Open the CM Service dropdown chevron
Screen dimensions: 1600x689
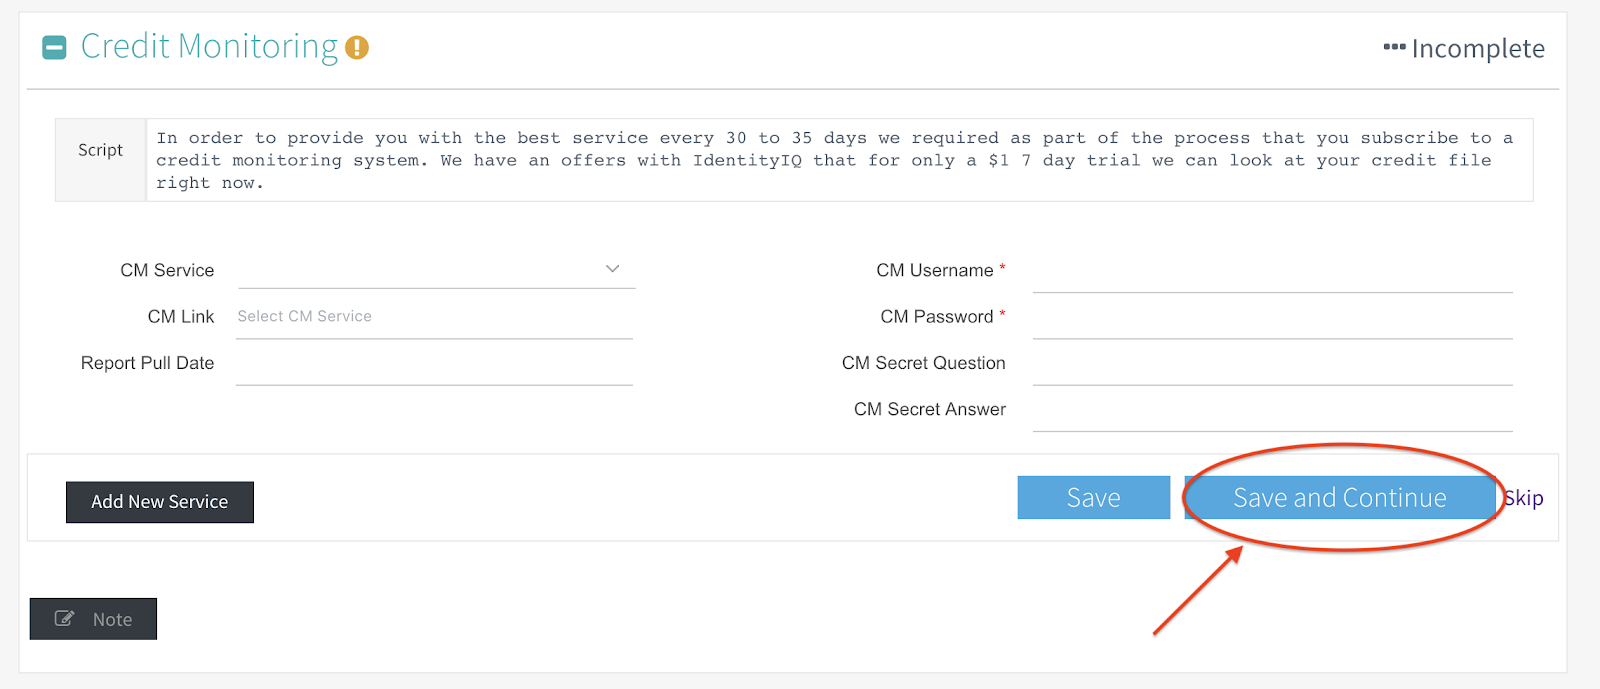613,269
